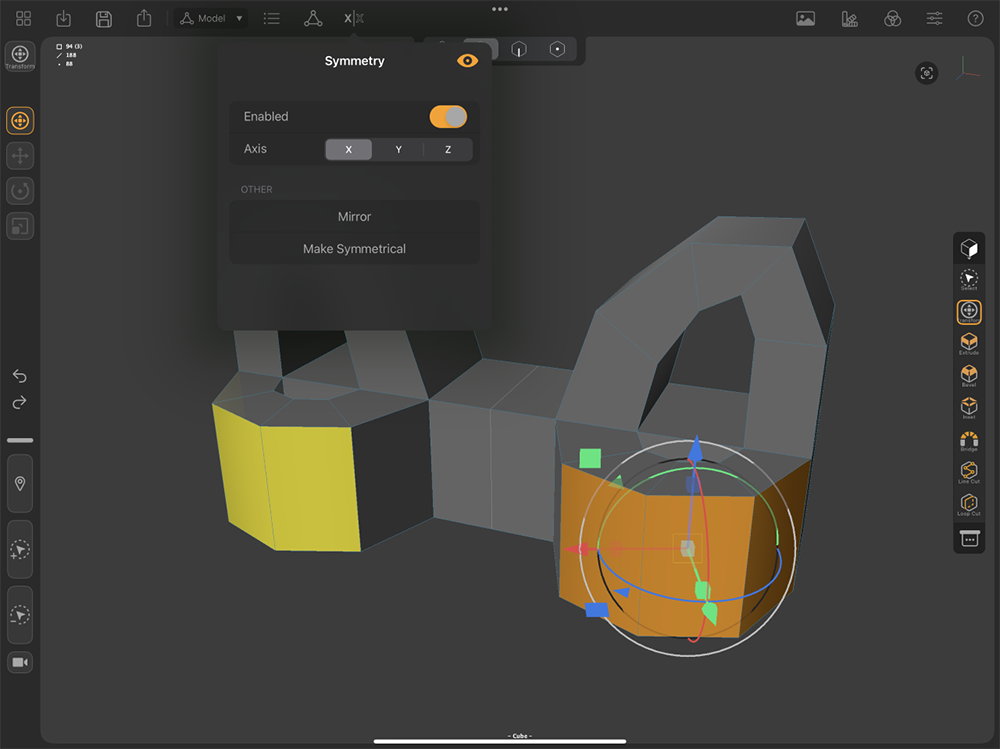Undo the last action
Screen dimensions: 1000x749
click(20, 376)
